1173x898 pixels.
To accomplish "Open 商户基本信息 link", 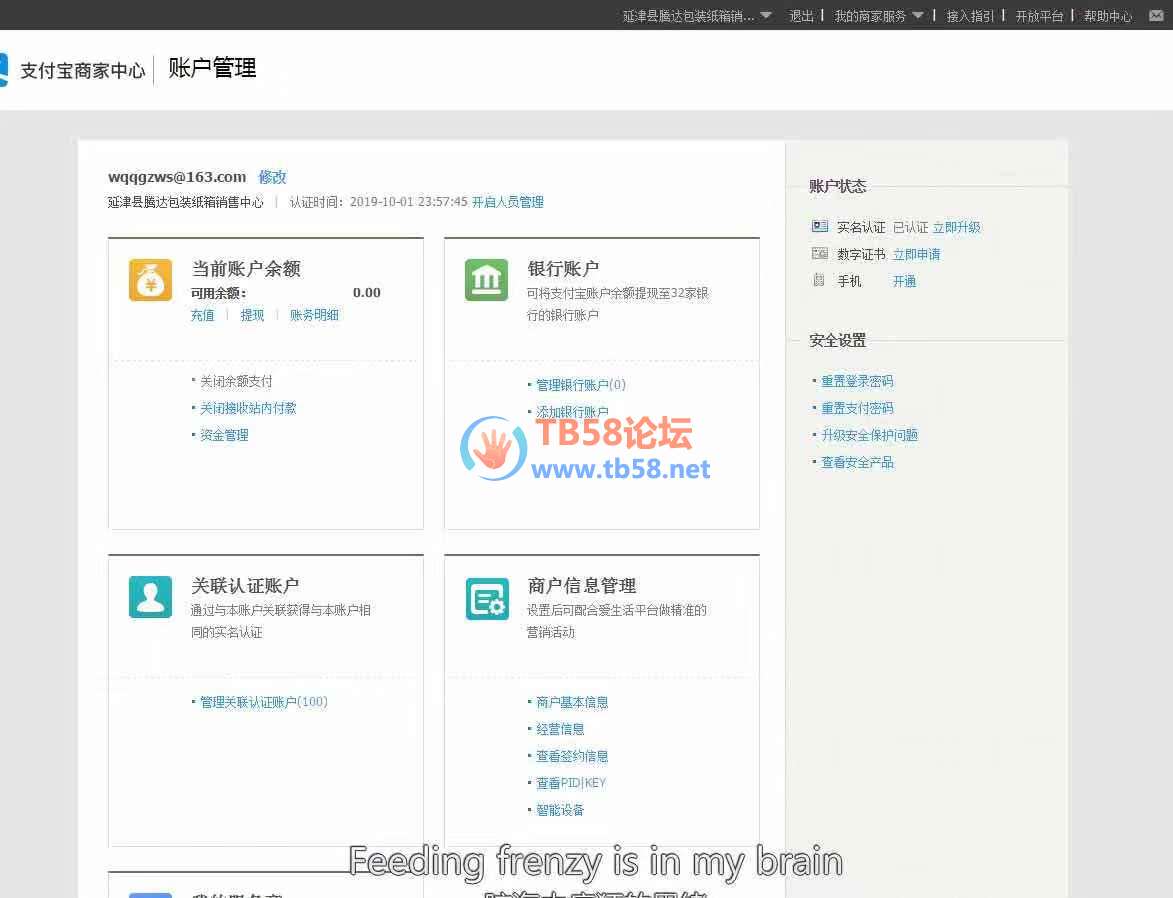I will click(x=572, y=702).
